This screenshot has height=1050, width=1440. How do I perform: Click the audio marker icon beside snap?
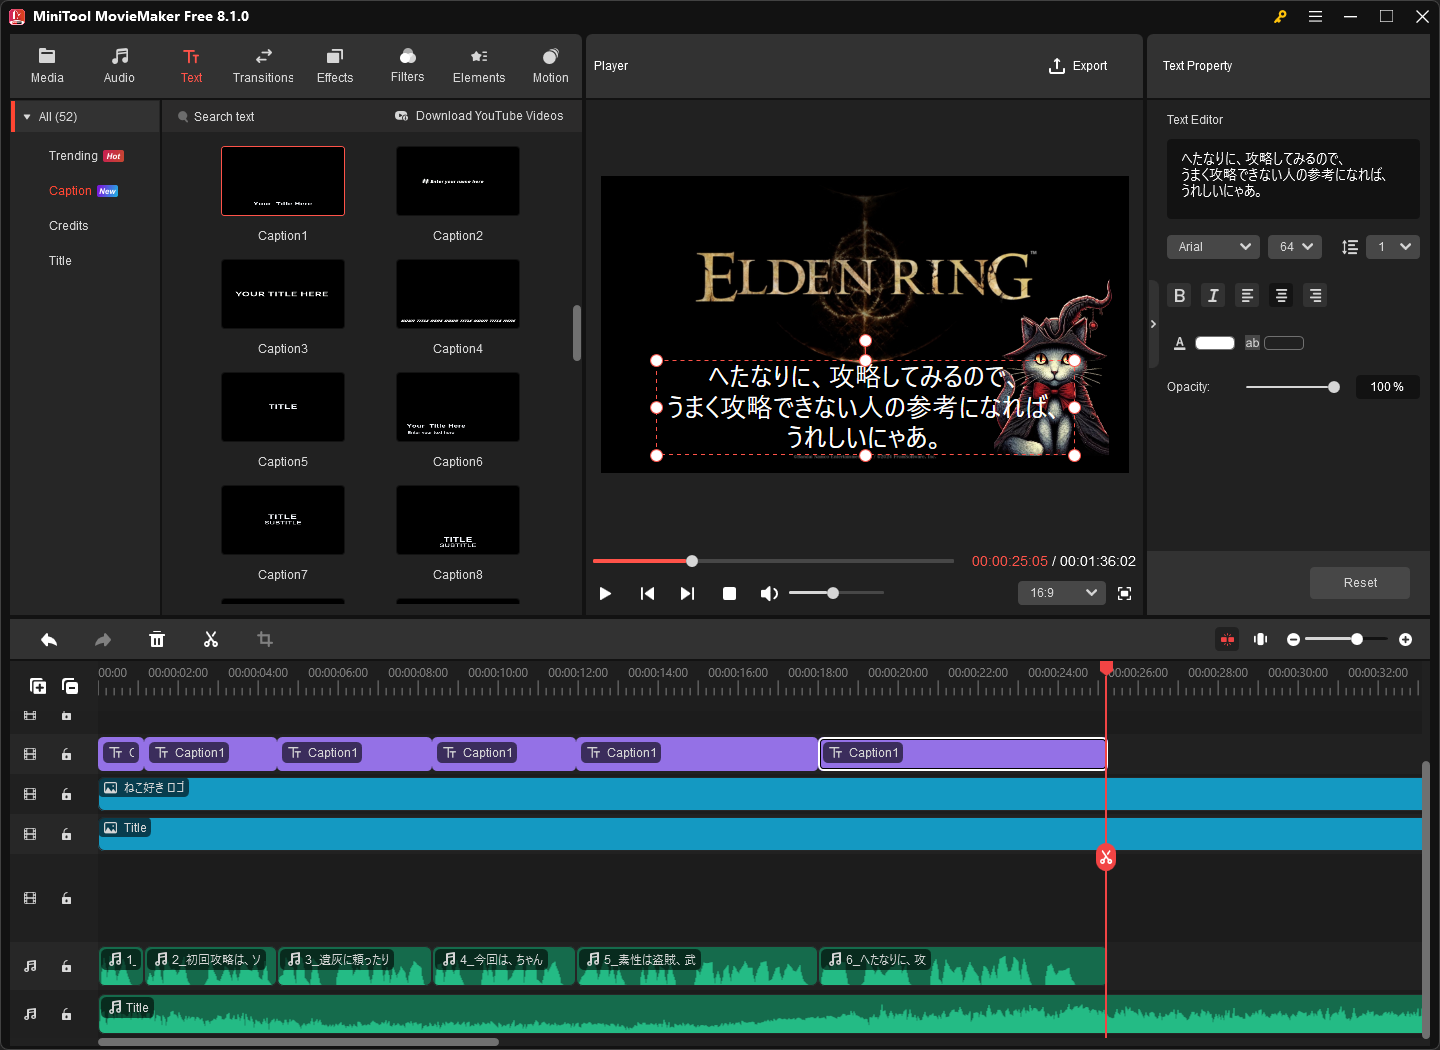click(1261, 640)
